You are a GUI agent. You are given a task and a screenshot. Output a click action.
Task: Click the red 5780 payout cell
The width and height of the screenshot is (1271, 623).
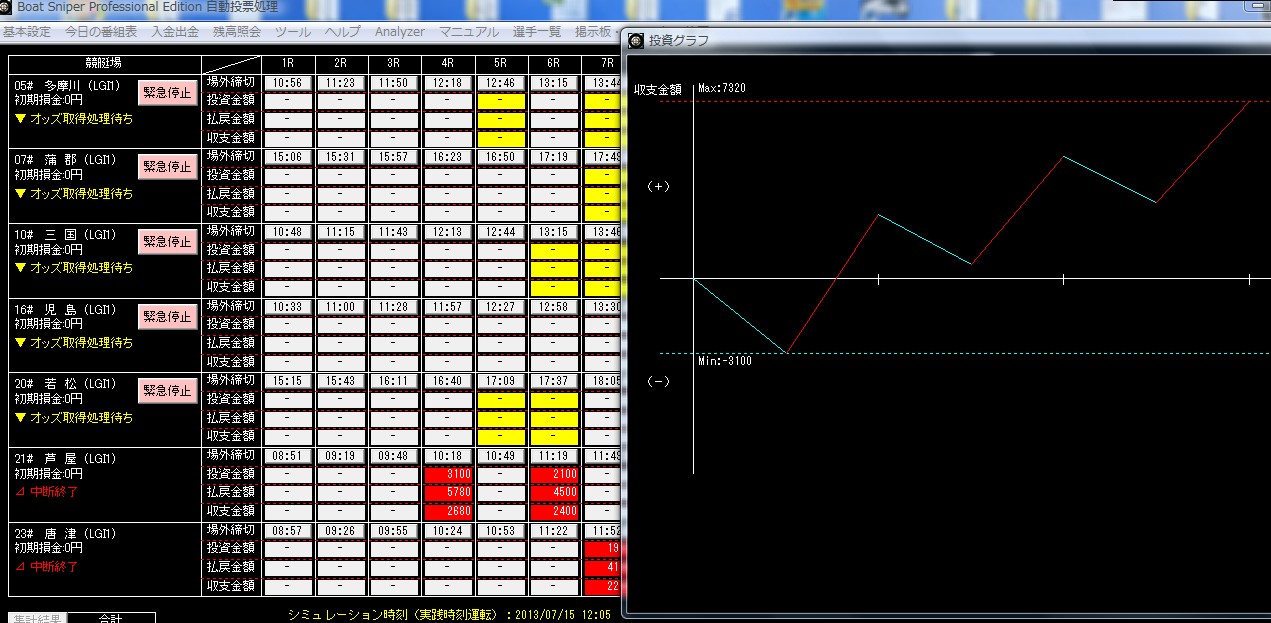(448, 493)
